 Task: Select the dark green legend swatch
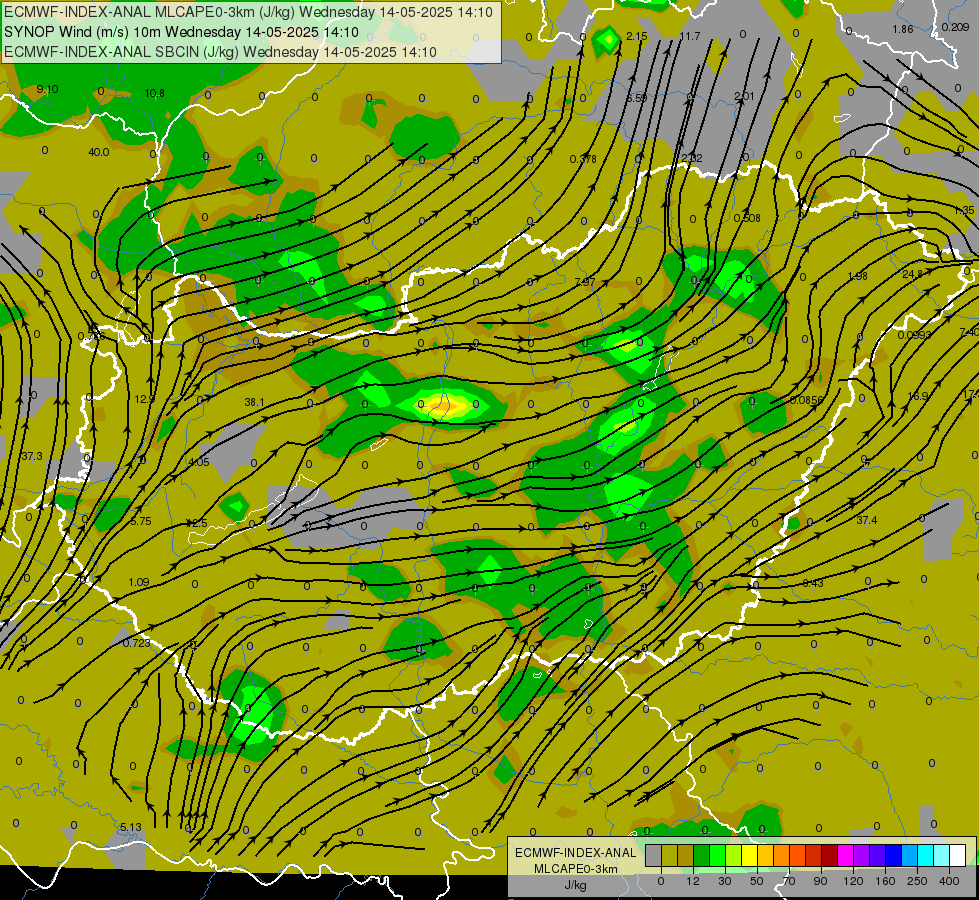[702, 855]
